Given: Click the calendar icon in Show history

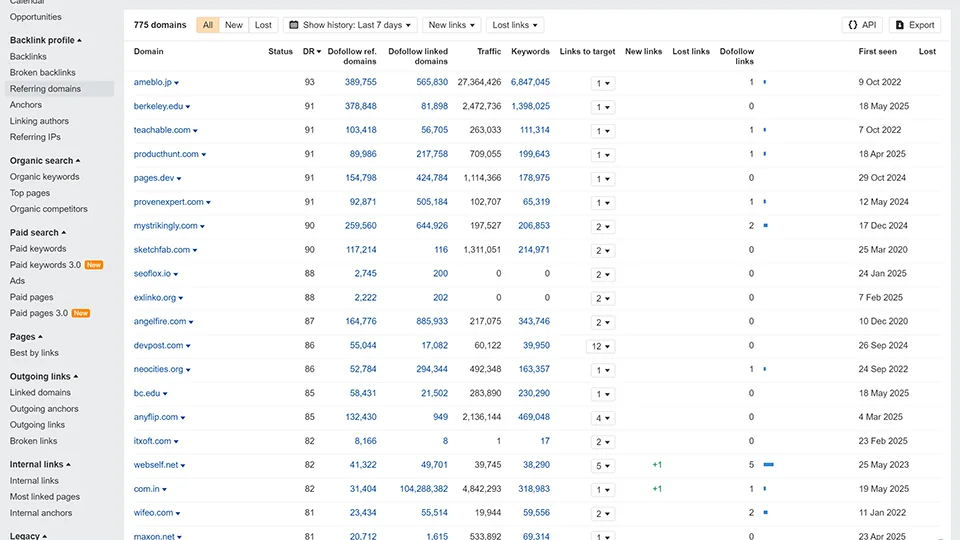Looking at the screenshot, I should 294,25.
